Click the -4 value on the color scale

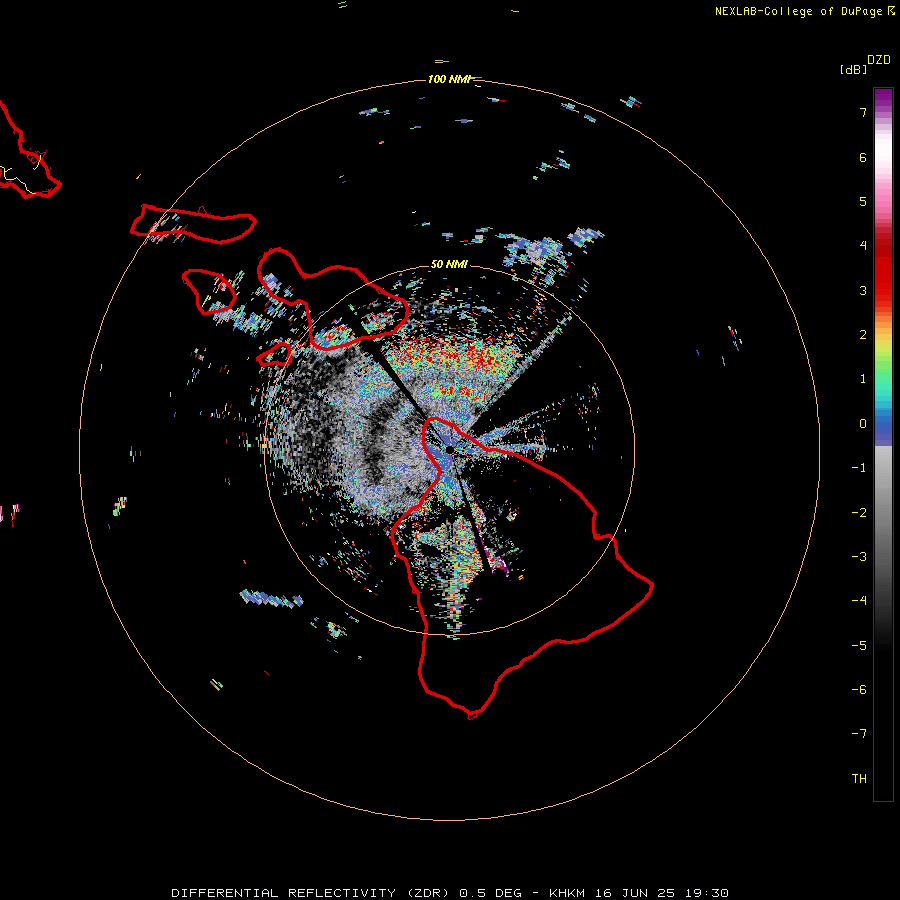[859, 601]
